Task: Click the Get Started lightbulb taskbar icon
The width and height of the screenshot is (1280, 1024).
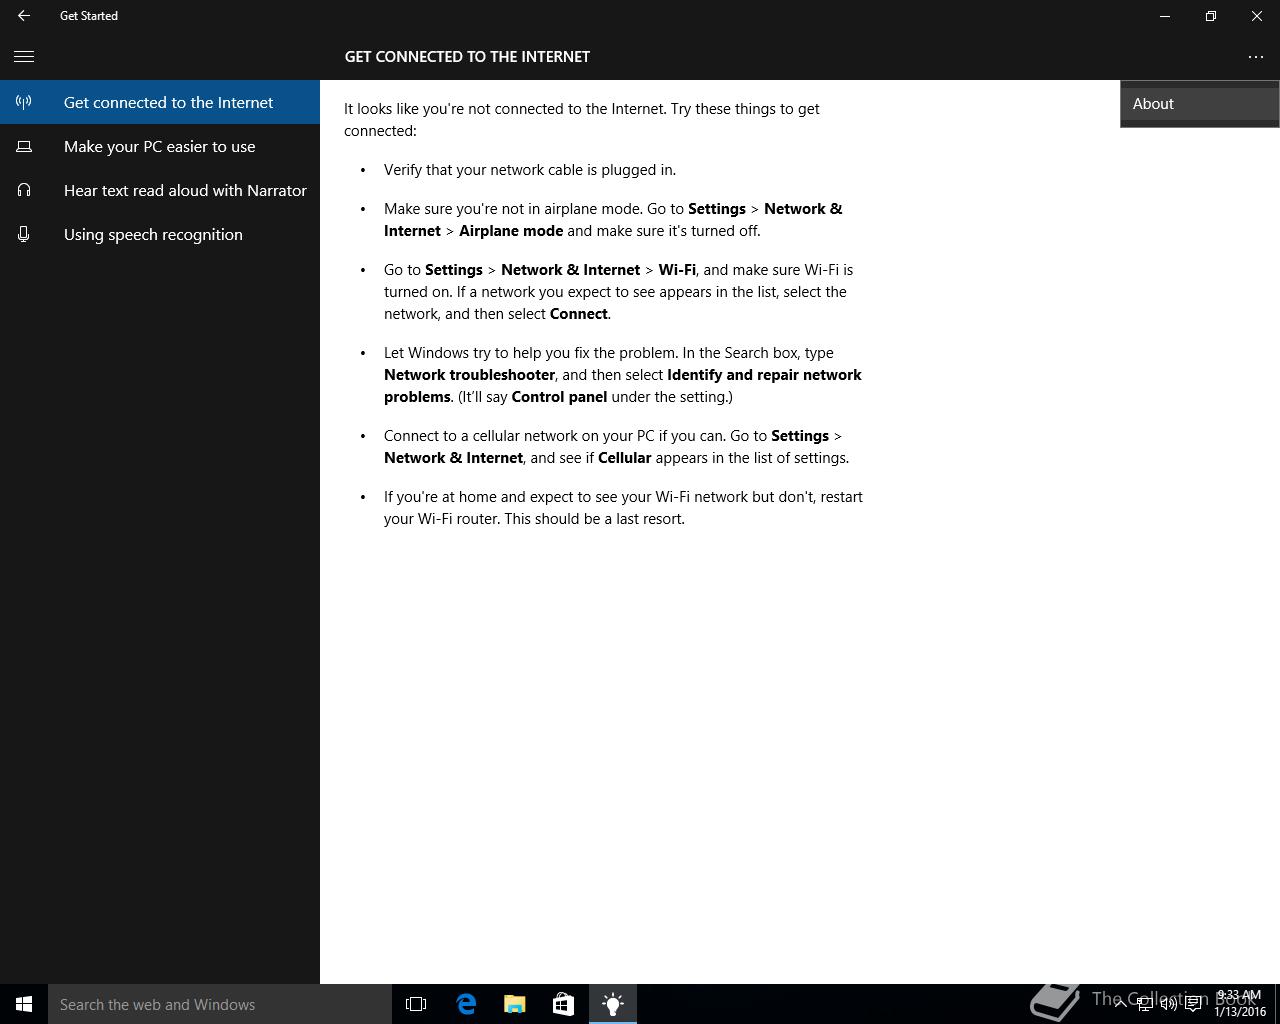Action: click(613, 1004)
